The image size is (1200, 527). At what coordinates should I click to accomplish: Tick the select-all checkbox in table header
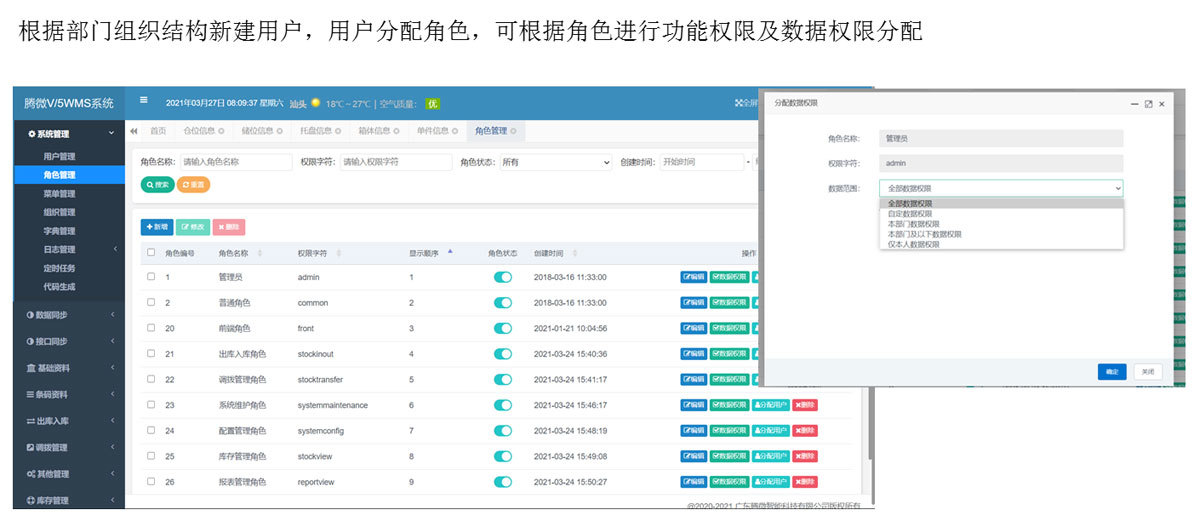point(151,253)
